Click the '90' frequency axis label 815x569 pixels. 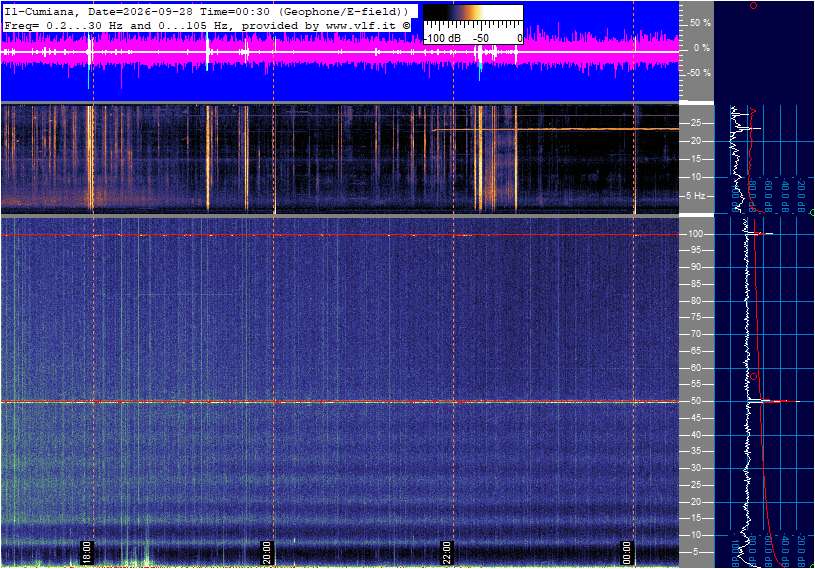(695, 267)
